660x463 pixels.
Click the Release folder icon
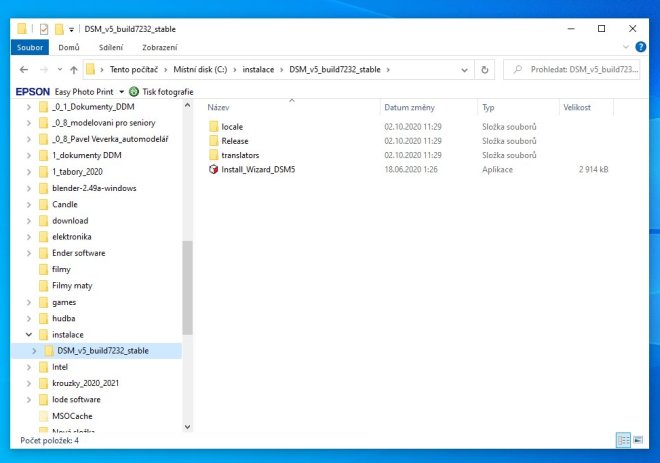pos(214,141)
